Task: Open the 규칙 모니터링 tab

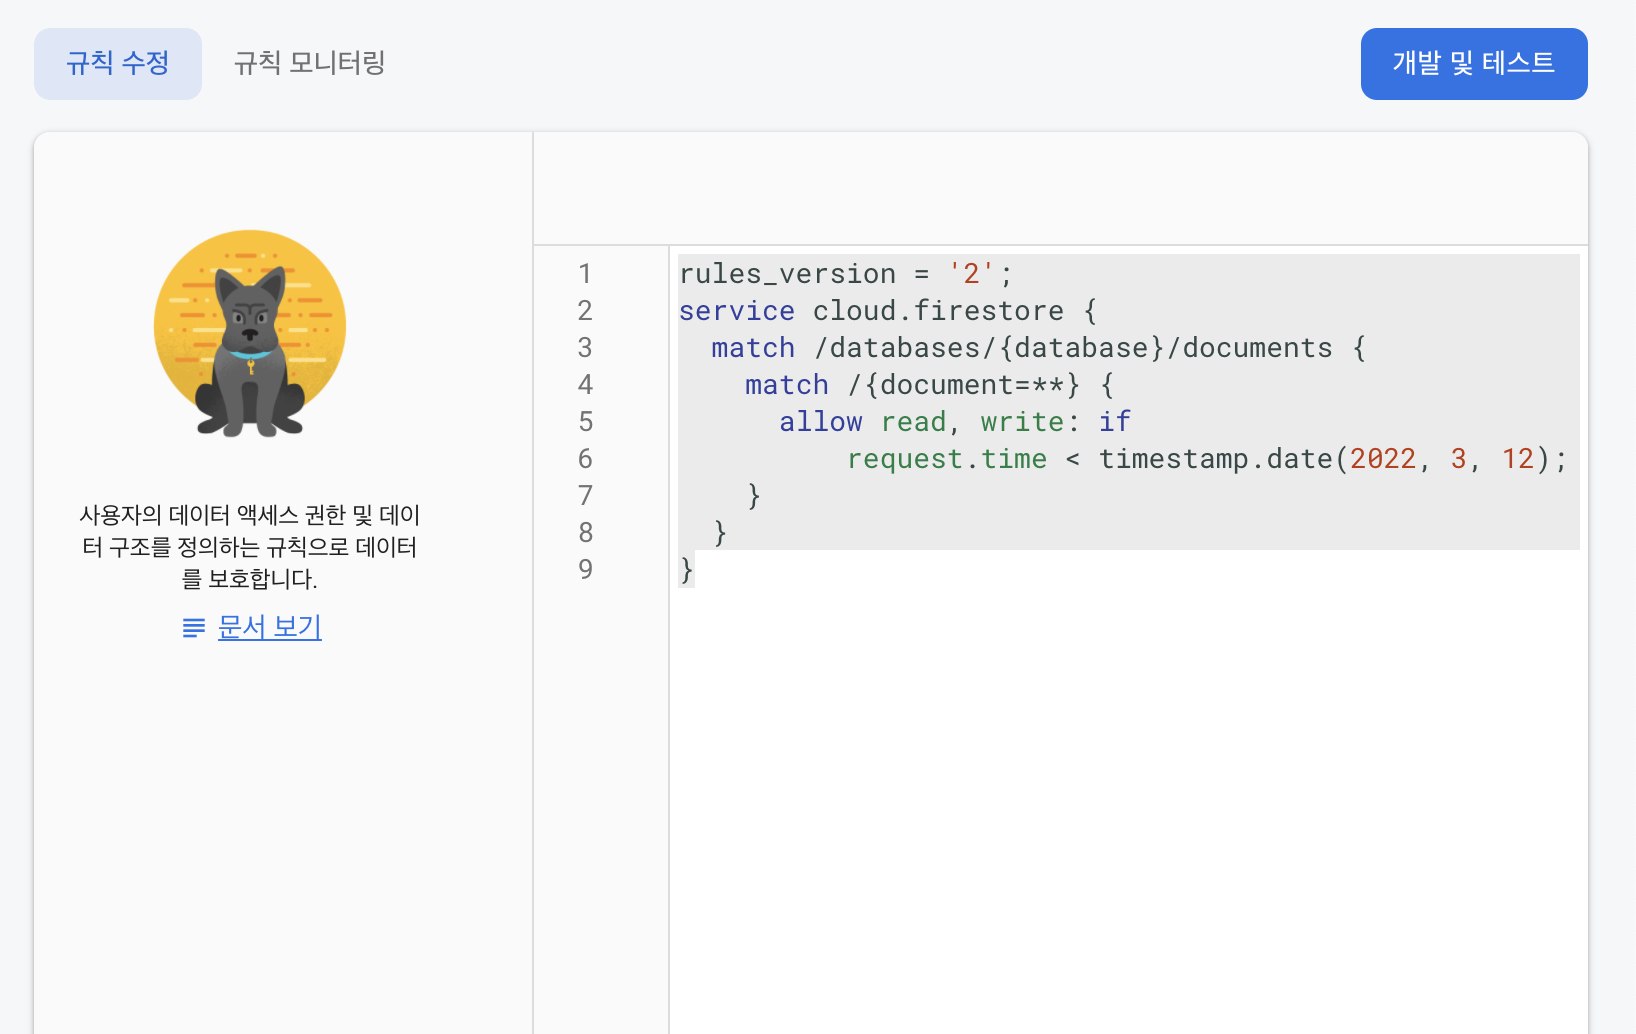Action: click(x=309, y=64)
